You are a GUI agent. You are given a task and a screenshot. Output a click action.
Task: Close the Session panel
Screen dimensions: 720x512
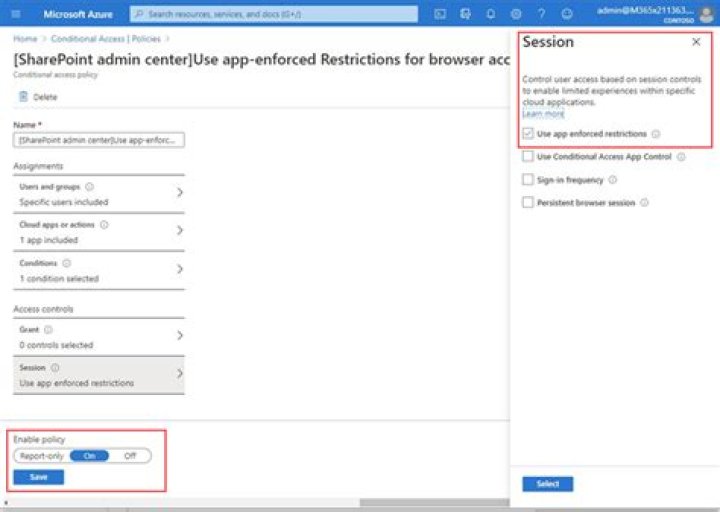pyautogui.click(x=696, y=42)
